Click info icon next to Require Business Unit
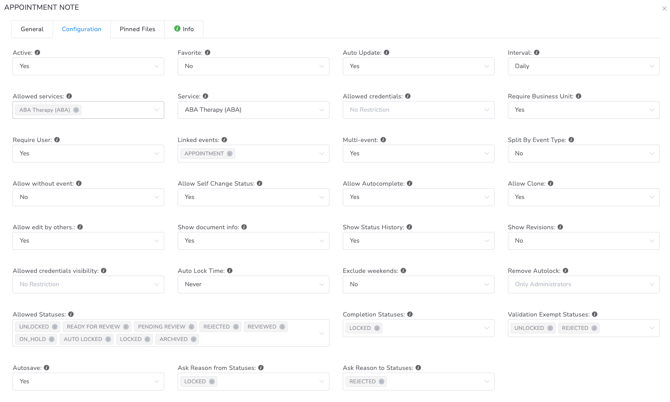The width and height of the screenshot is (670, 402). [x=578, y=97]
